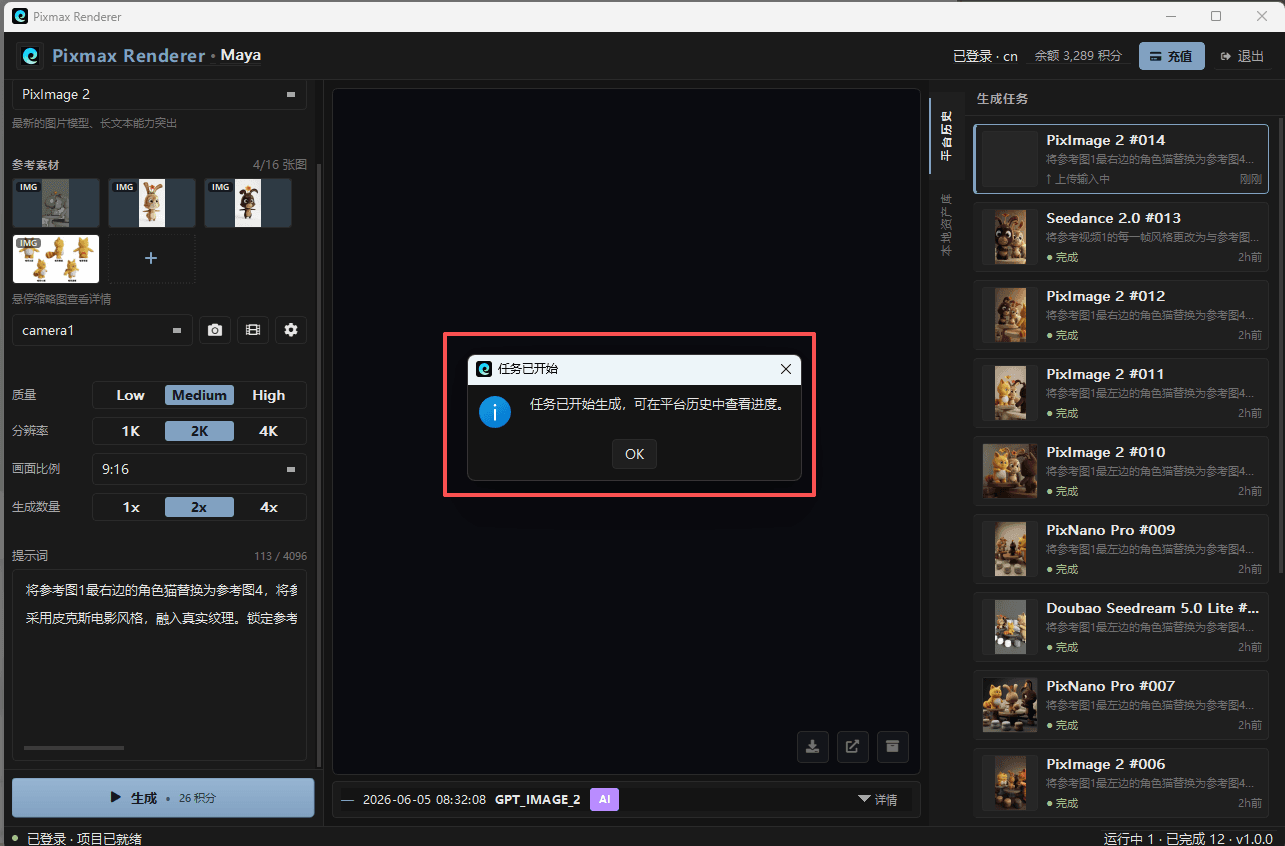Add a reference image with the plus tile

151,258
